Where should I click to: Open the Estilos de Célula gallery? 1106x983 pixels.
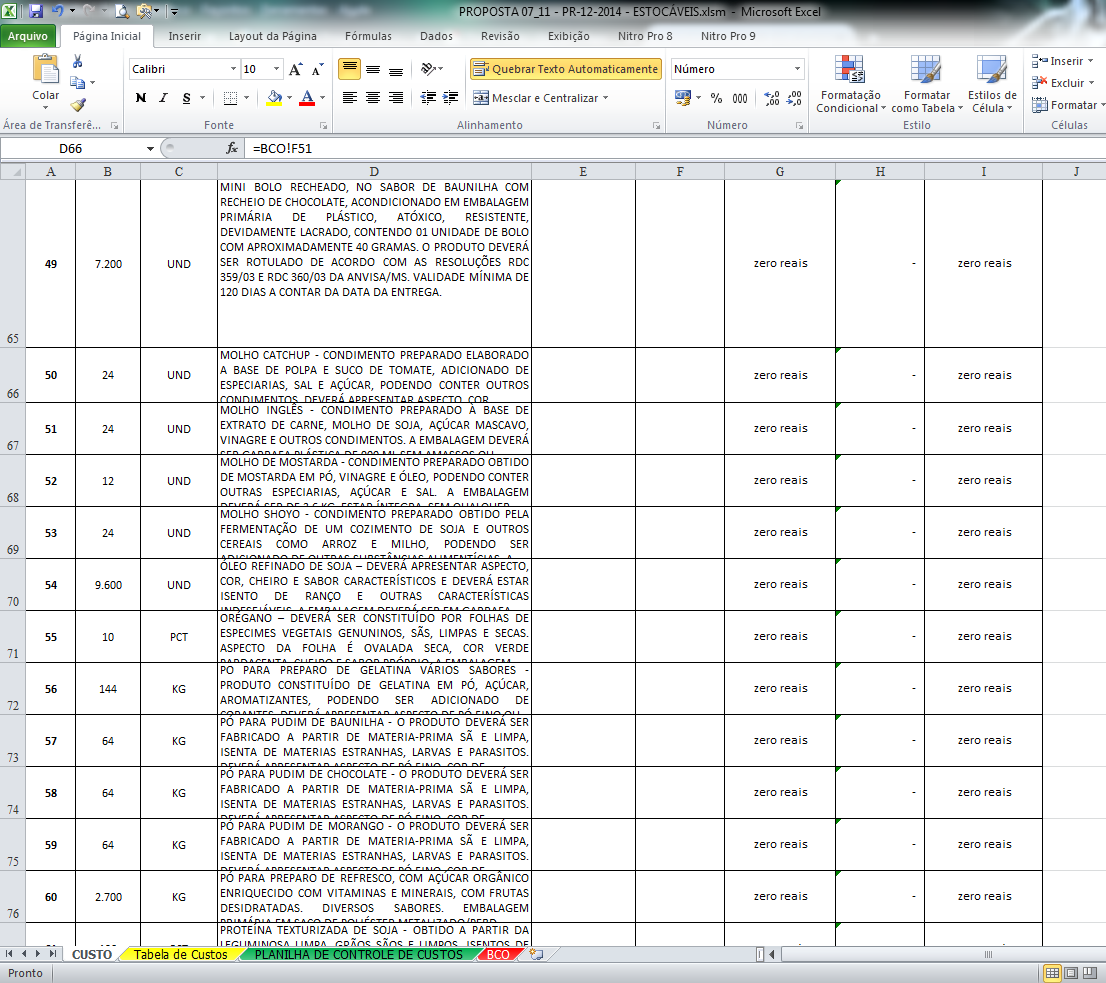pyautogui.click(x=992, y=83)
